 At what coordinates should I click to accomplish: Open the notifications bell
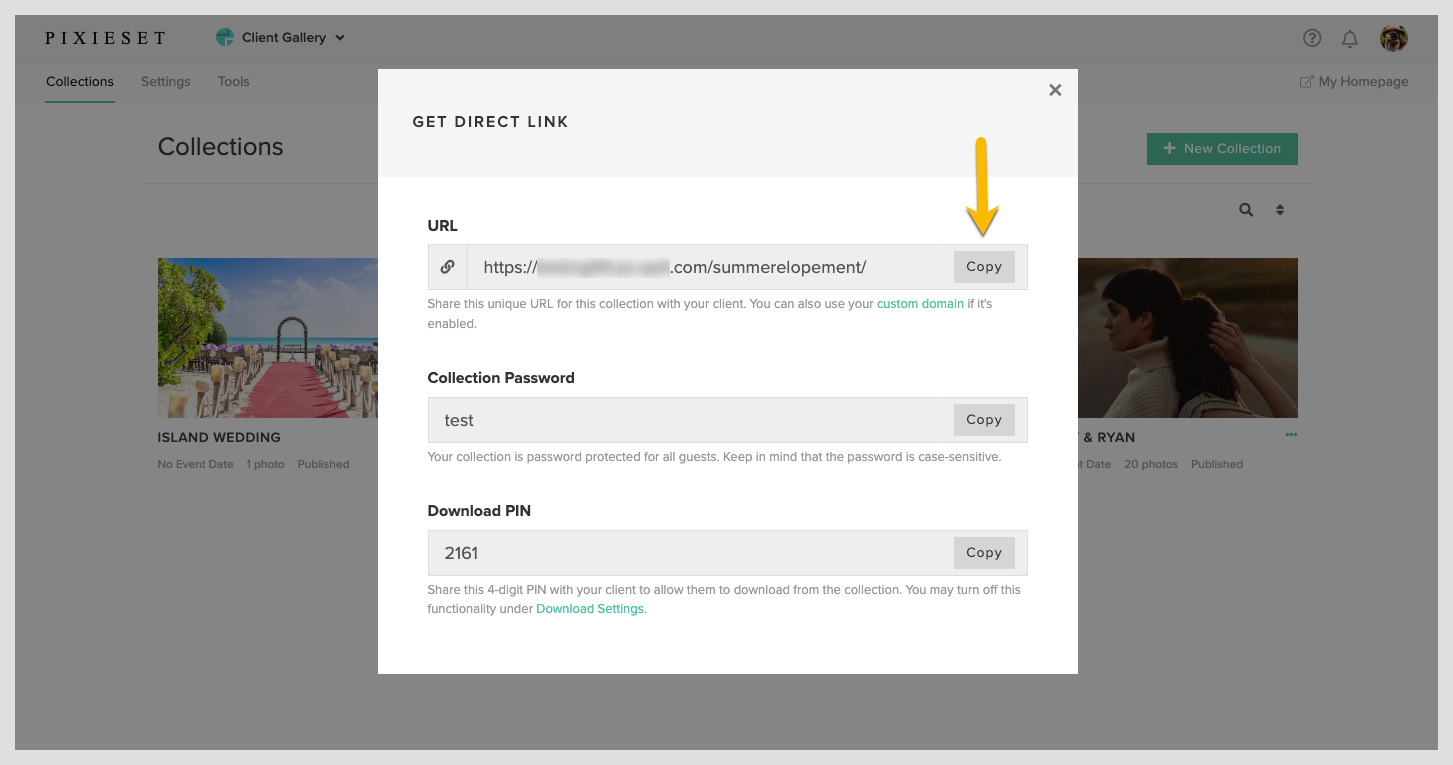click(1350, 38)
